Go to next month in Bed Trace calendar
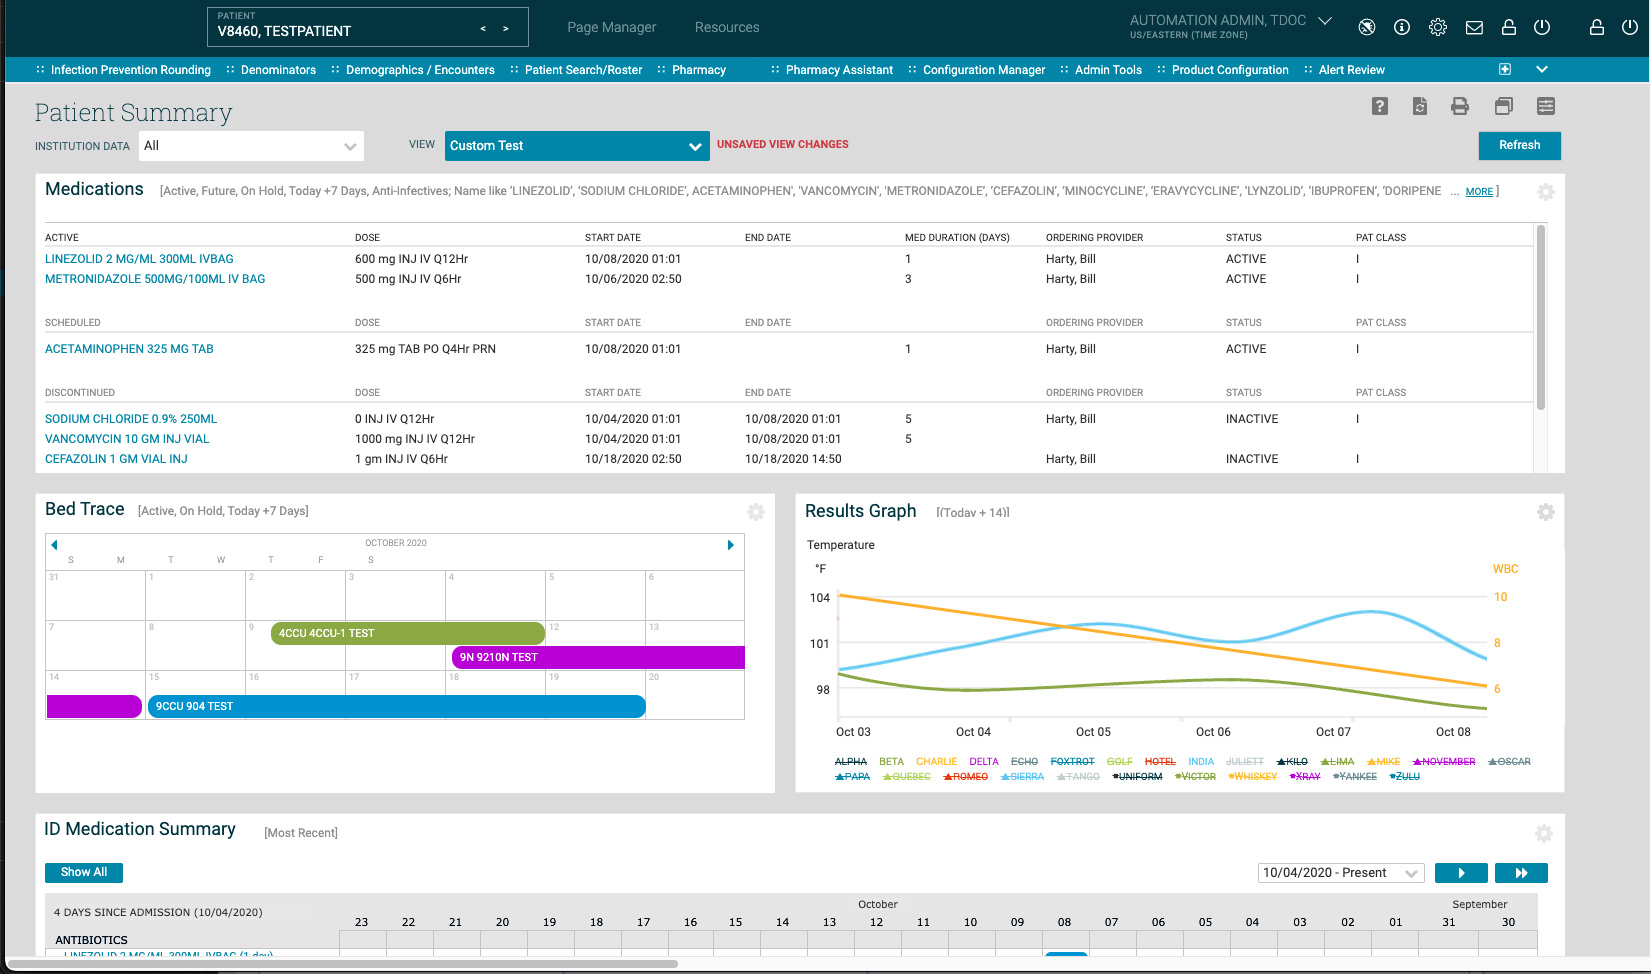The image size is (1651, 974). coord(730,545)
